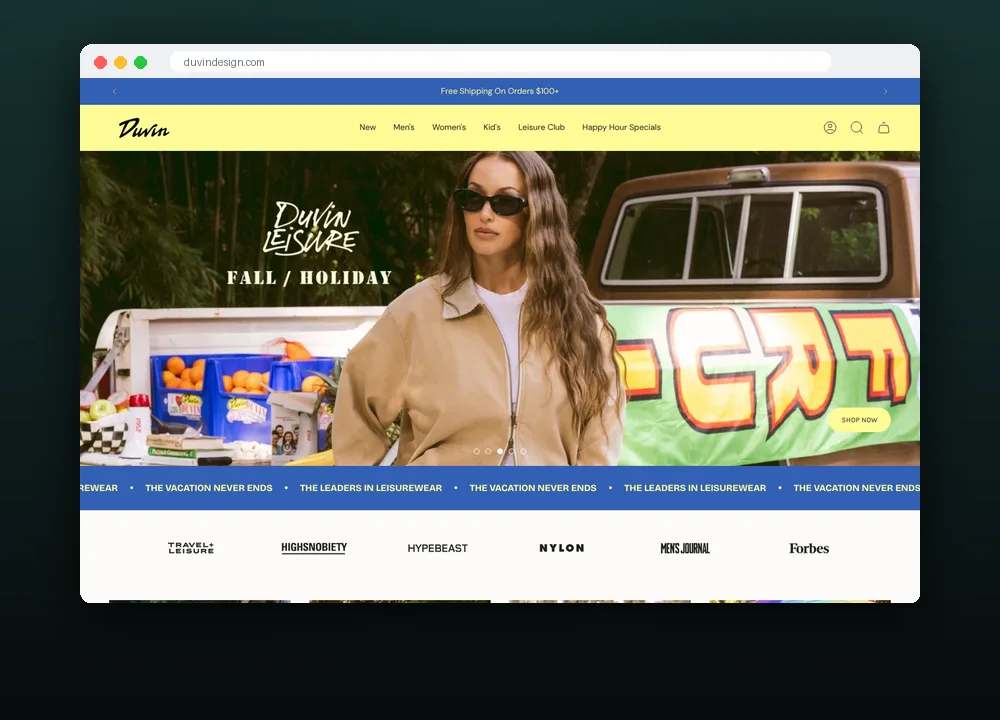Image resolution: width=1000 pixels, height=720 pixels.
Task: Select the first carousel slide dot
Action: point(476,451)
